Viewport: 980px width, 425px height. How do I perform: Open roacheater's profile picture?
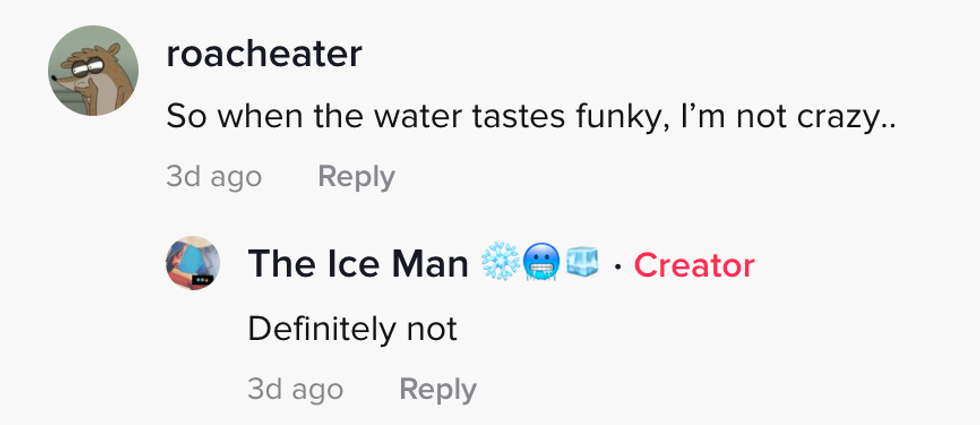pos(92,70)
